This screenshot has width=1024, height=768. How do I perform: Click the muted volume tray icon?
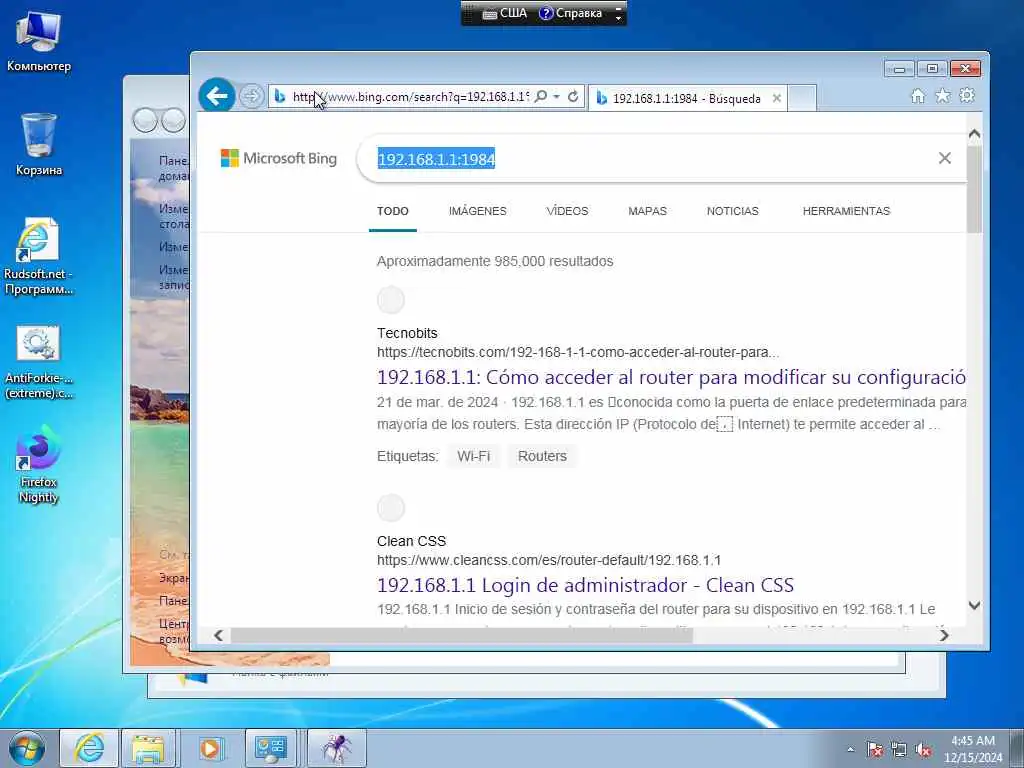(x=923, y=749)
